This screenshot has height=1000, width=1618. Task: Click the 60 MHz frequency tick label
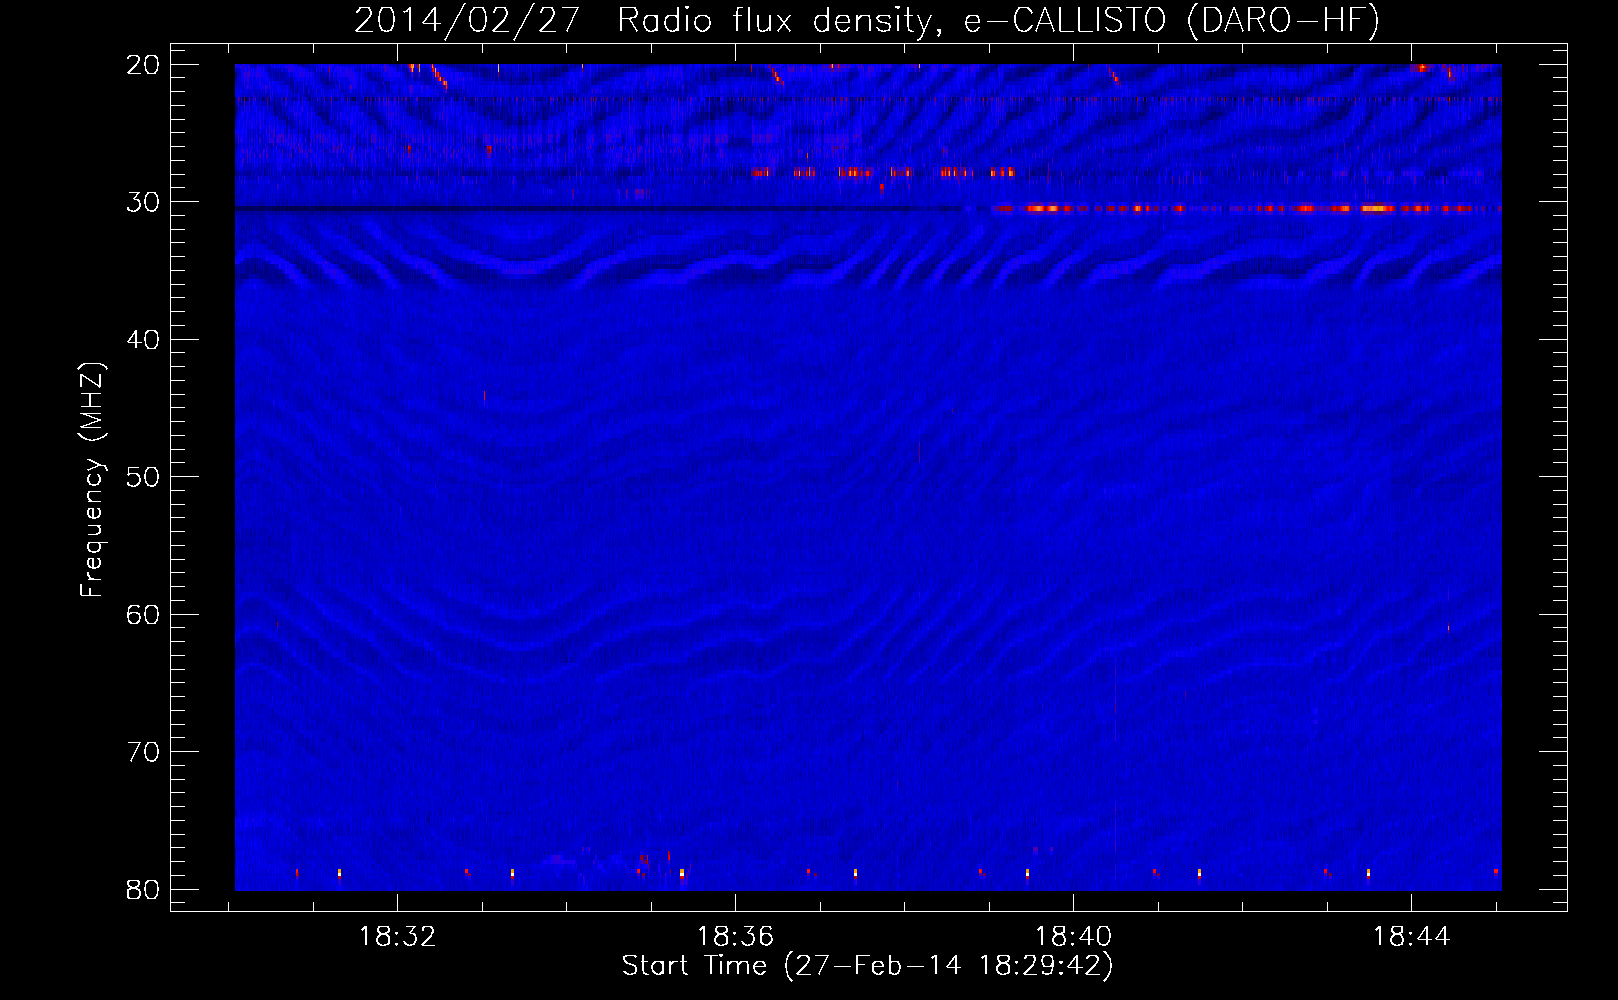pos(143,614)
